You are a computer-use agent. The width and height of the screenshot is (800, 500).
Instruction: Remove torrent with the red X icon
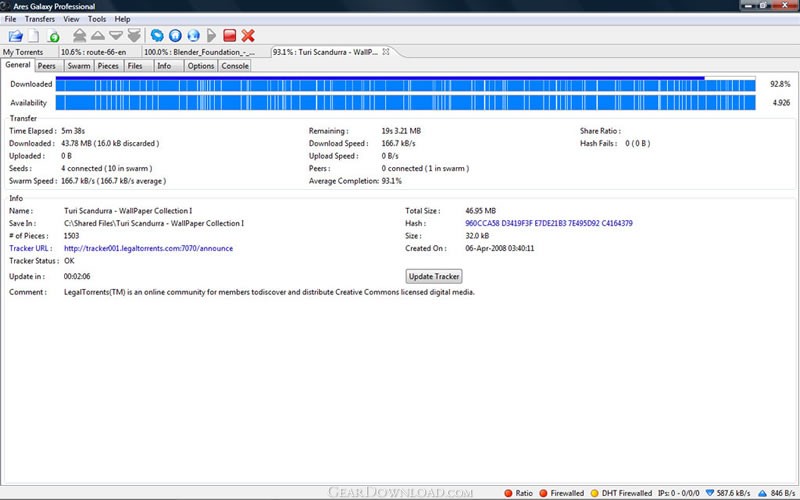click(248, 36)
